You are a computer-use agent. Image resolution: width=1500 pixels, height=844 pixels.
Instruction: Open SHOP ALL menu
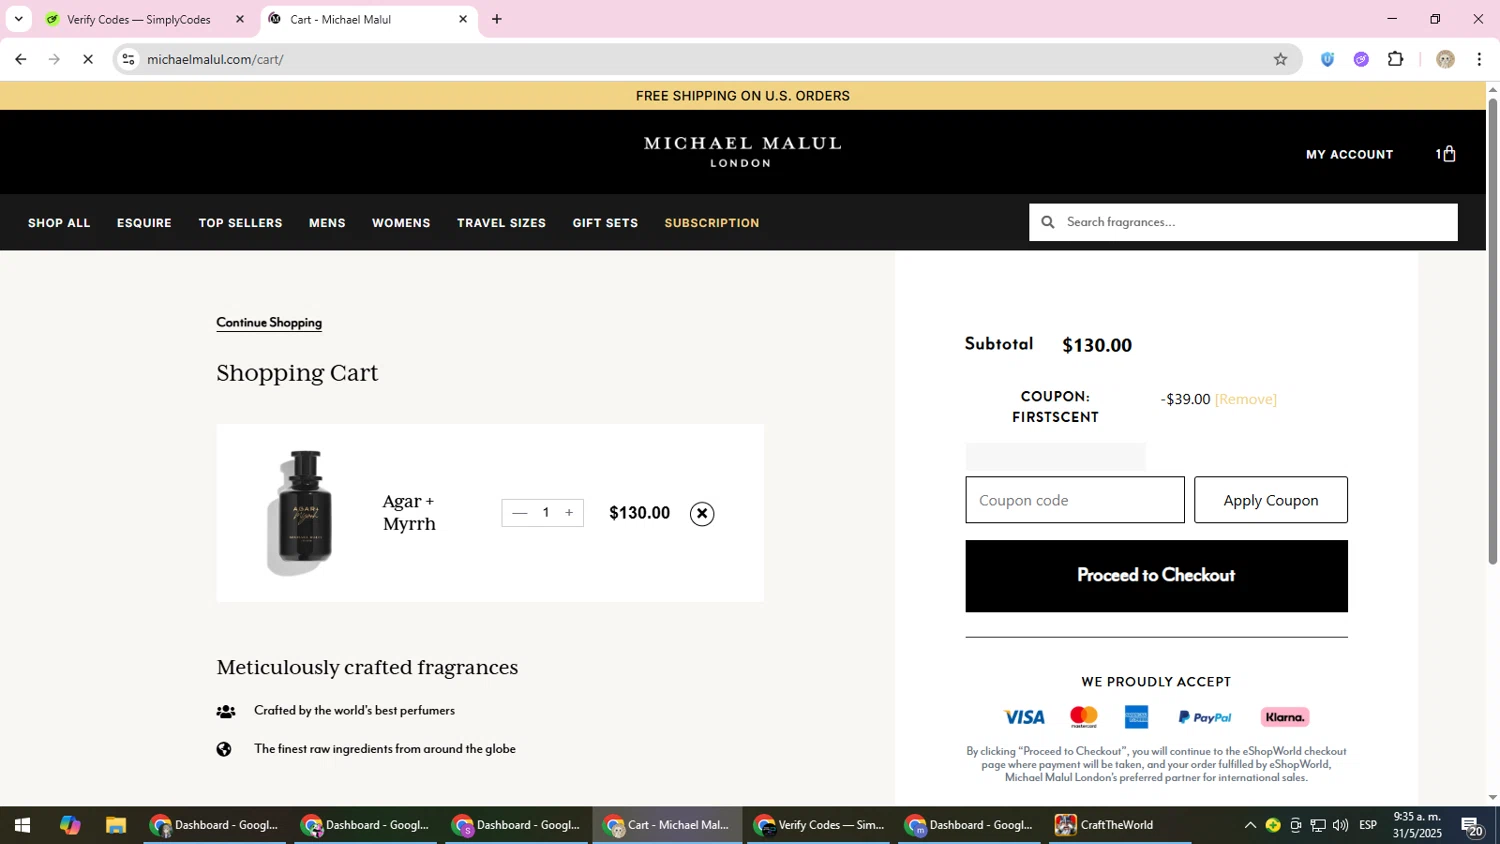pos(59,223)
